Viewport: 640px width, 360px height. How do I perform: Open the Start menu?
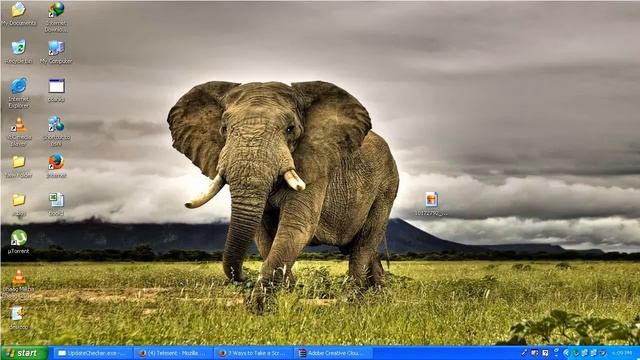tap(24, 353)
